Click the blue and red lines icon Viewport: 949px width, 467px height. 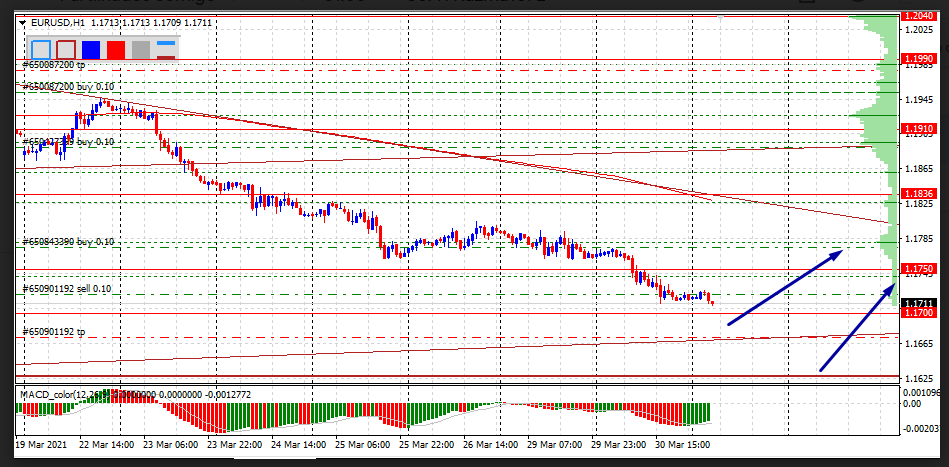(166, 49)
